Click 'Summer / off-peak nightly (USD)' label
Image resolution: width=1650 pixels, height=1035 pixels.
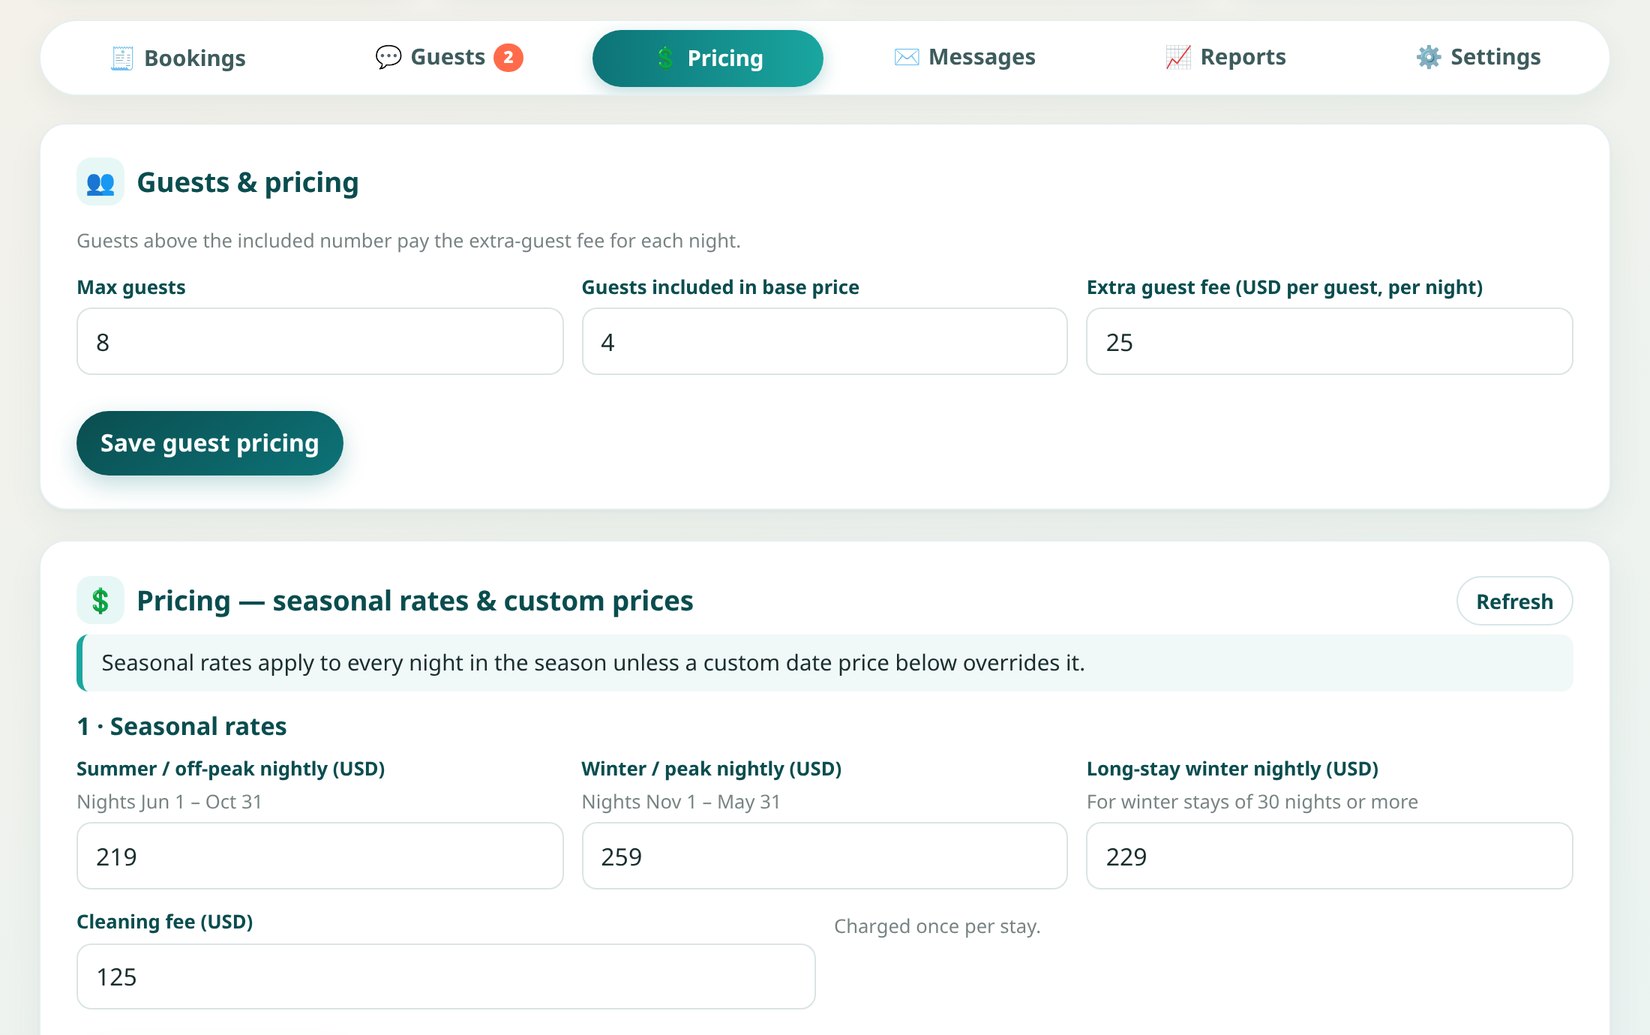(x=231, y=769)
